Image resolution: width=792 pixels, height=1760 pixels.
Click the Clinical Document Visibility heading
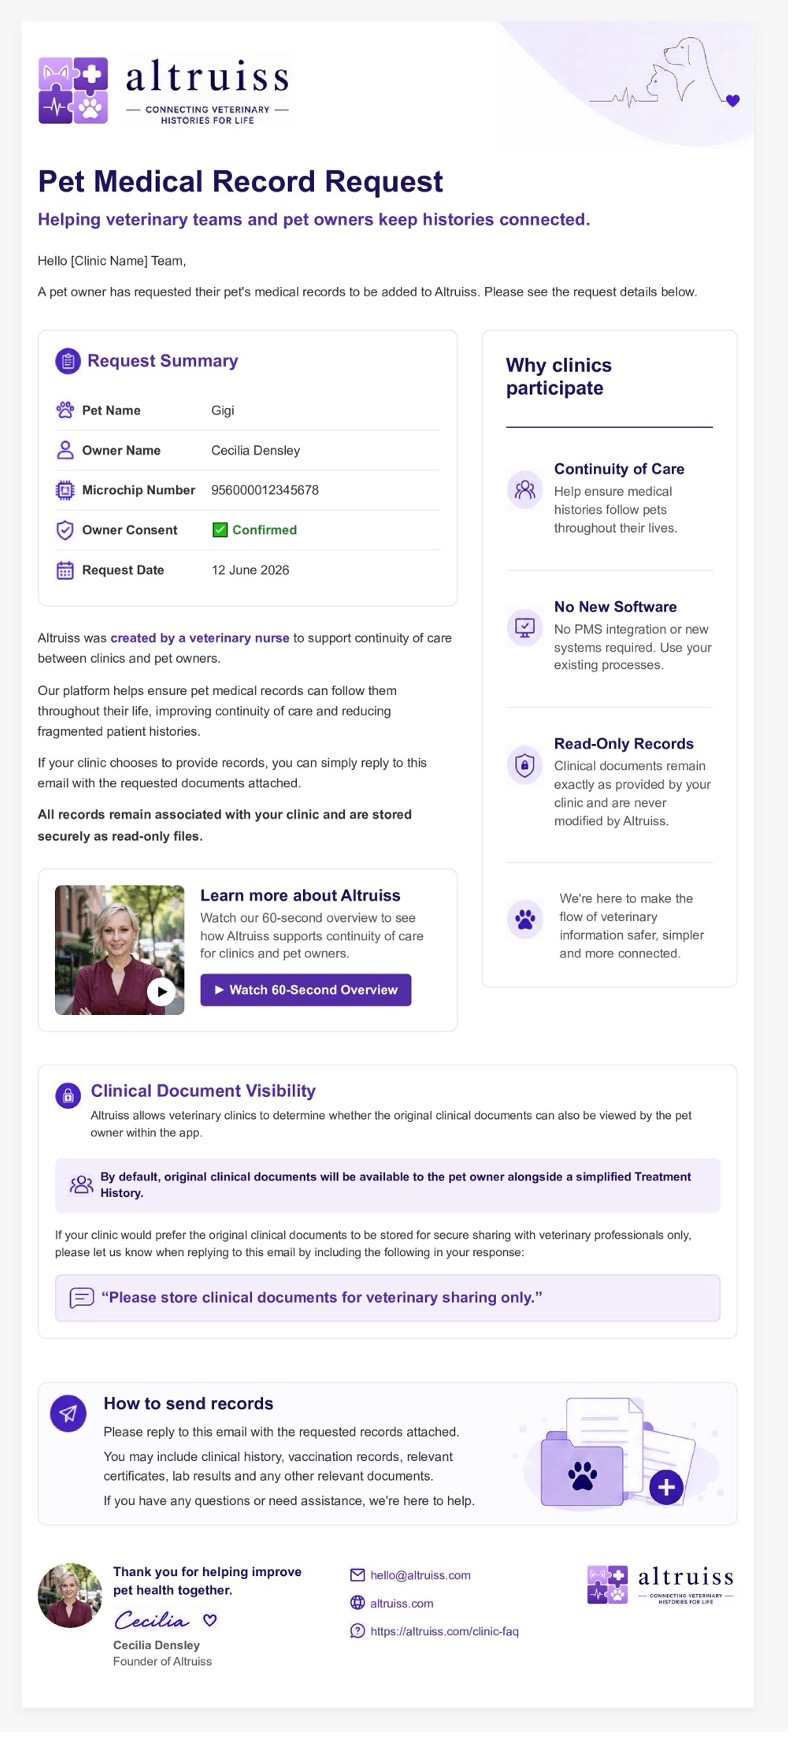pos(203,1091)
